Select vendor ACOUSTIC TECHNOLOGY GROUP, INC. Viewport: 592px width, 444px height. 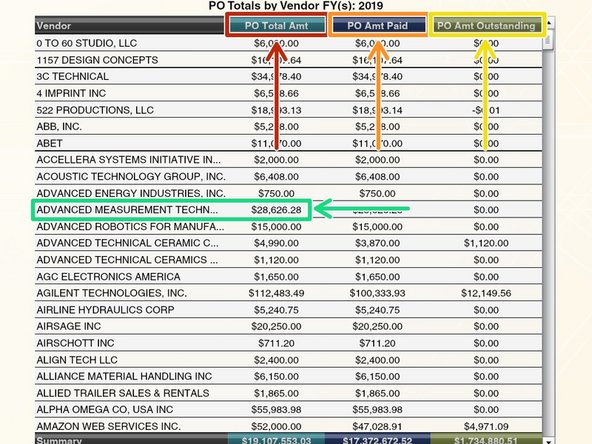click(131, 177)
